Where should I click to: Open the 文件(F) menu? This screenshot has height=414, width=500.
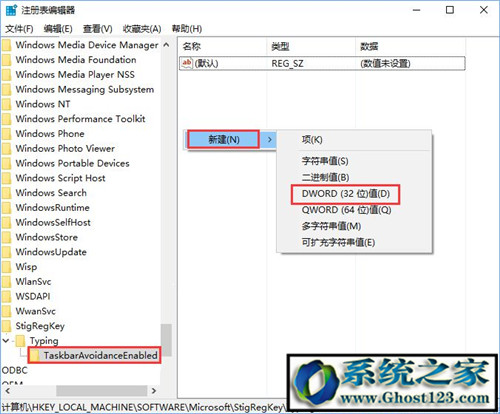point(19,29)
